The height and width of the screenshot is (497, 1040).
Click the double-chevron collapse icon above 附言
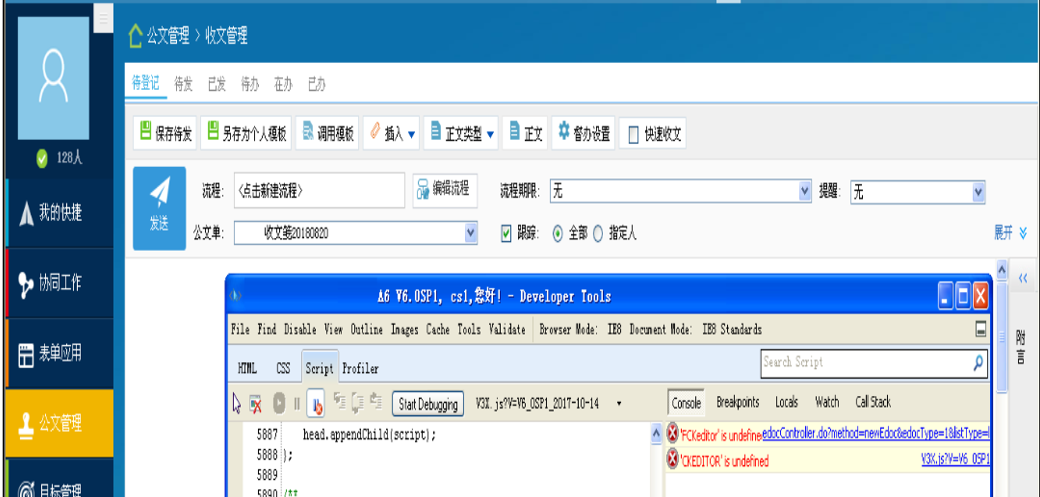click(1023, 279)
